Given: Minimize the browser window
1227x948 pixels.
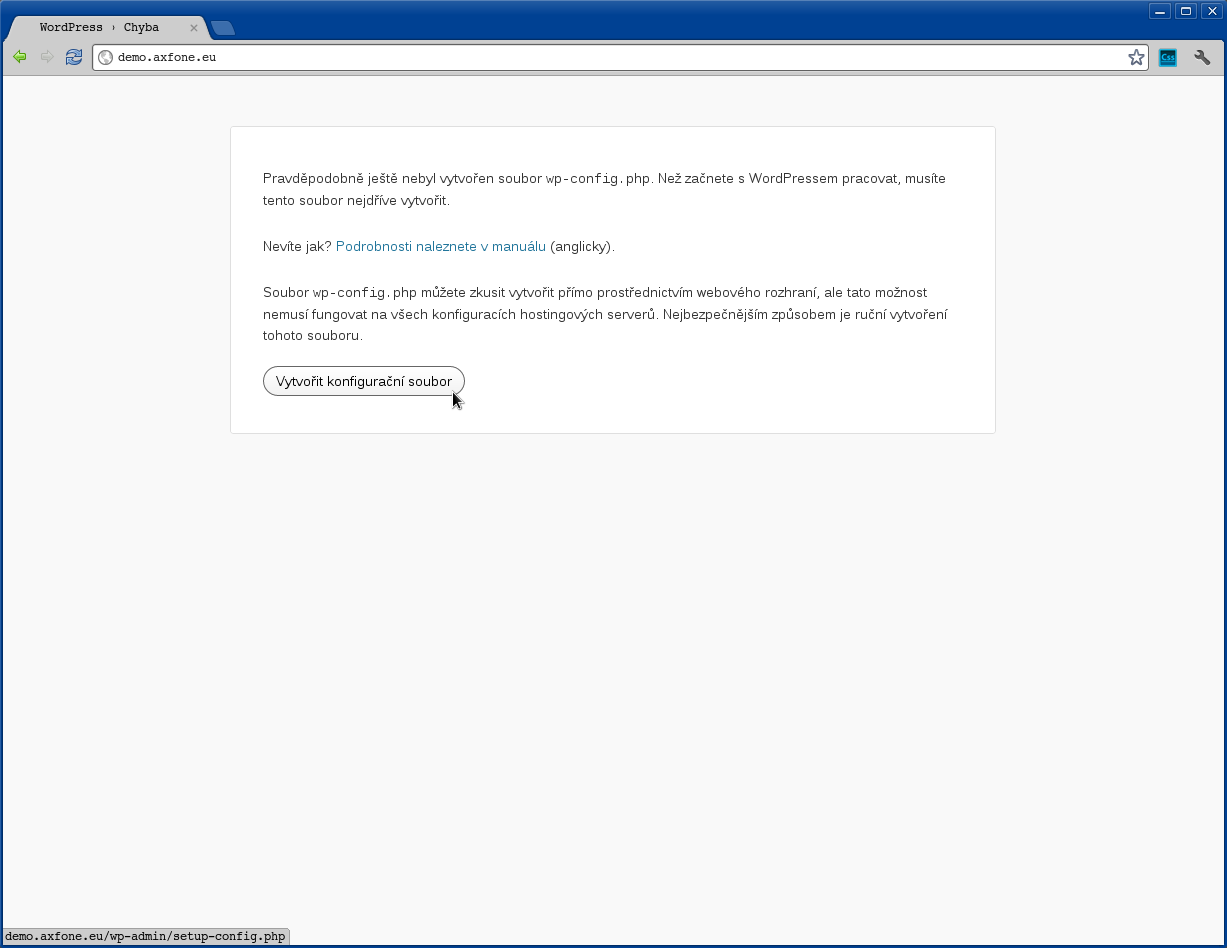Looking at the screenshot, I should [1160, 11].
